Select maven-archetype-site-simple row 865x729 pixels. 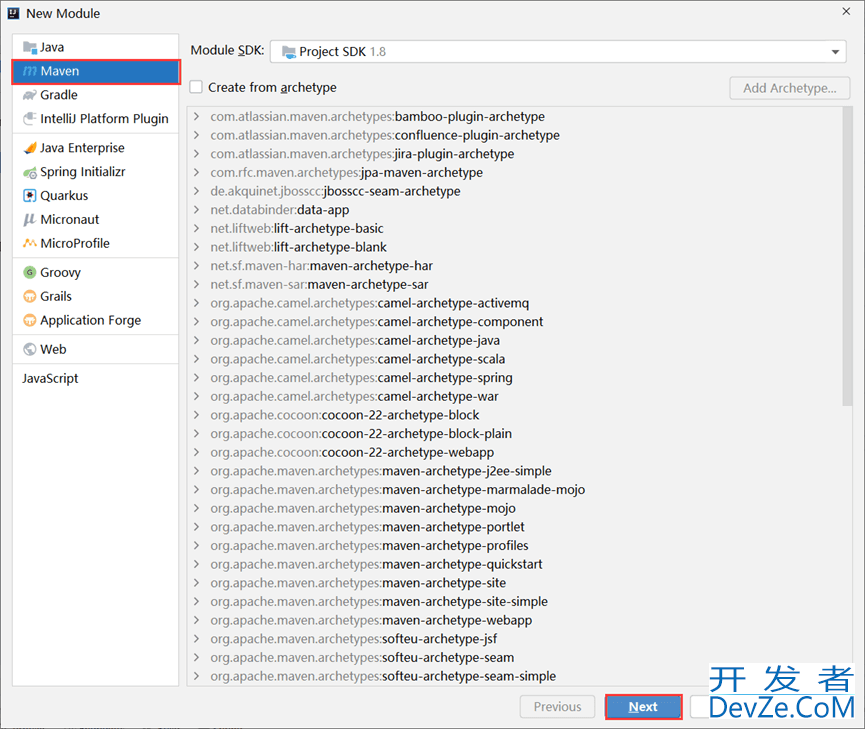[516, 602]
